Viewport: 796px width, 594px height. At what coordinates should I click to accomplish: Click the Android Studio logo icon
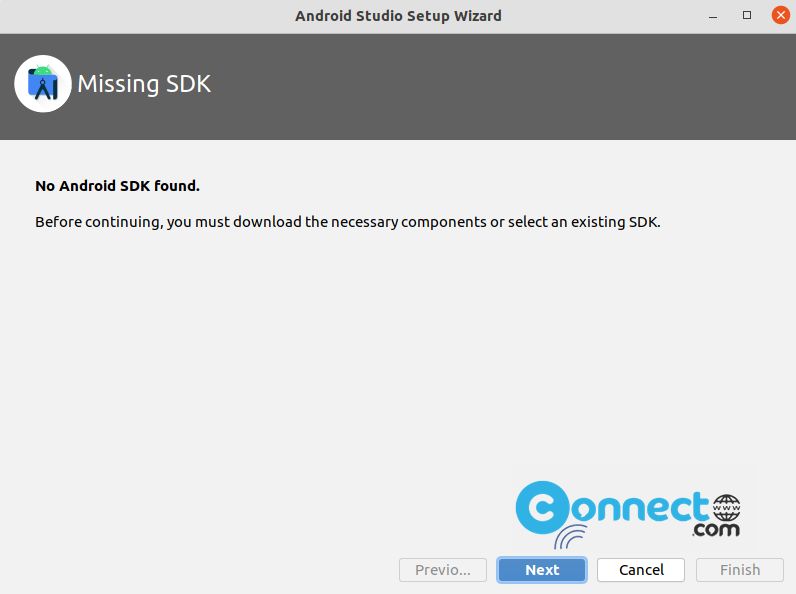tap(43, 84)
